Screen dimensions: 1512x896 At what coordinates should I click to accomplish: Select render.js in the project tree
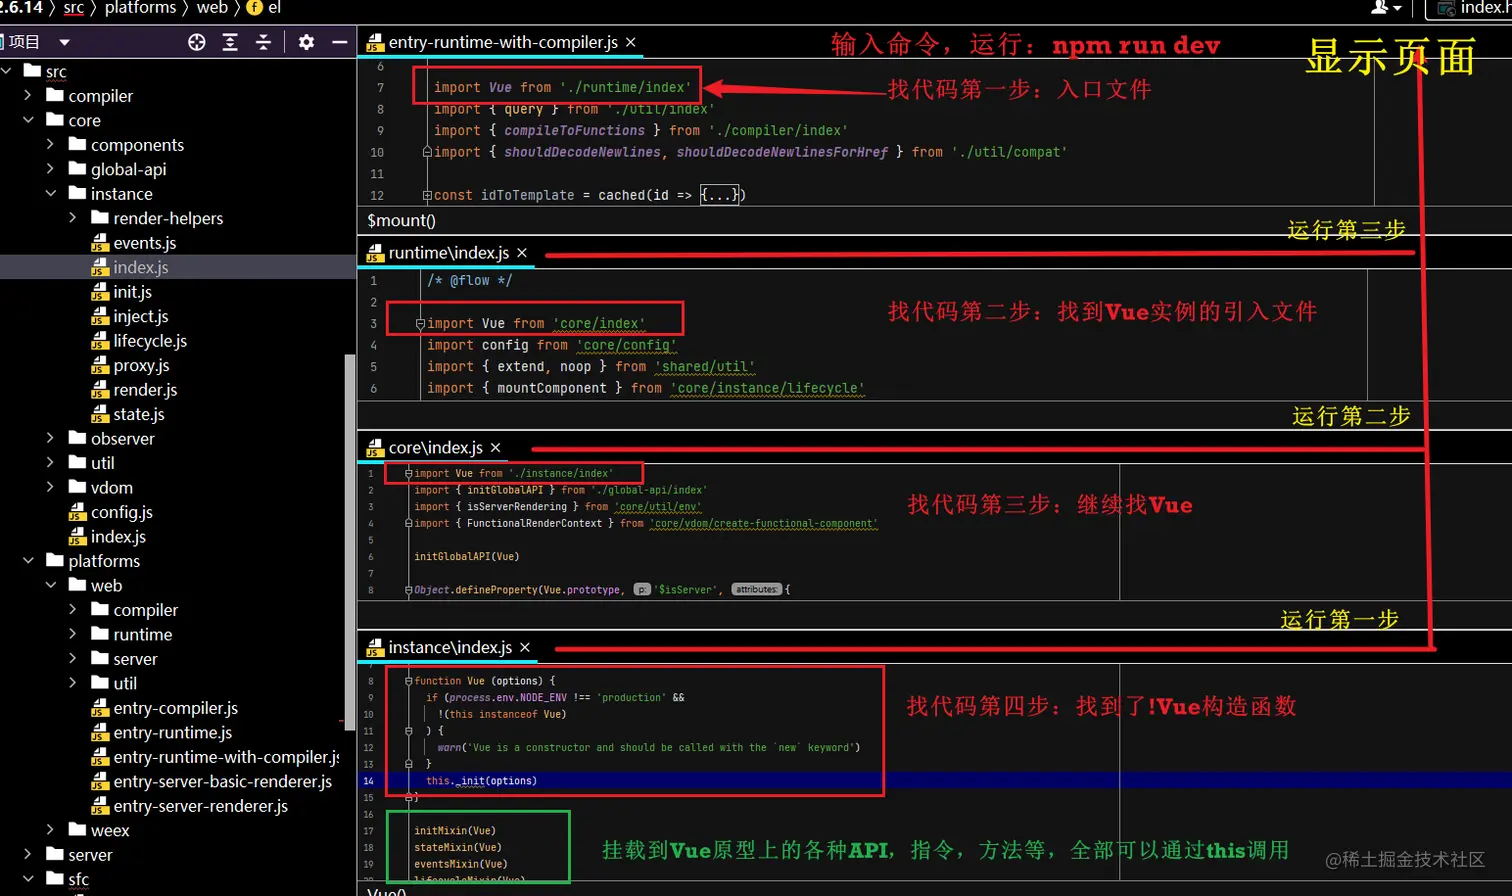pyautogui.click(x=134, y=390)
